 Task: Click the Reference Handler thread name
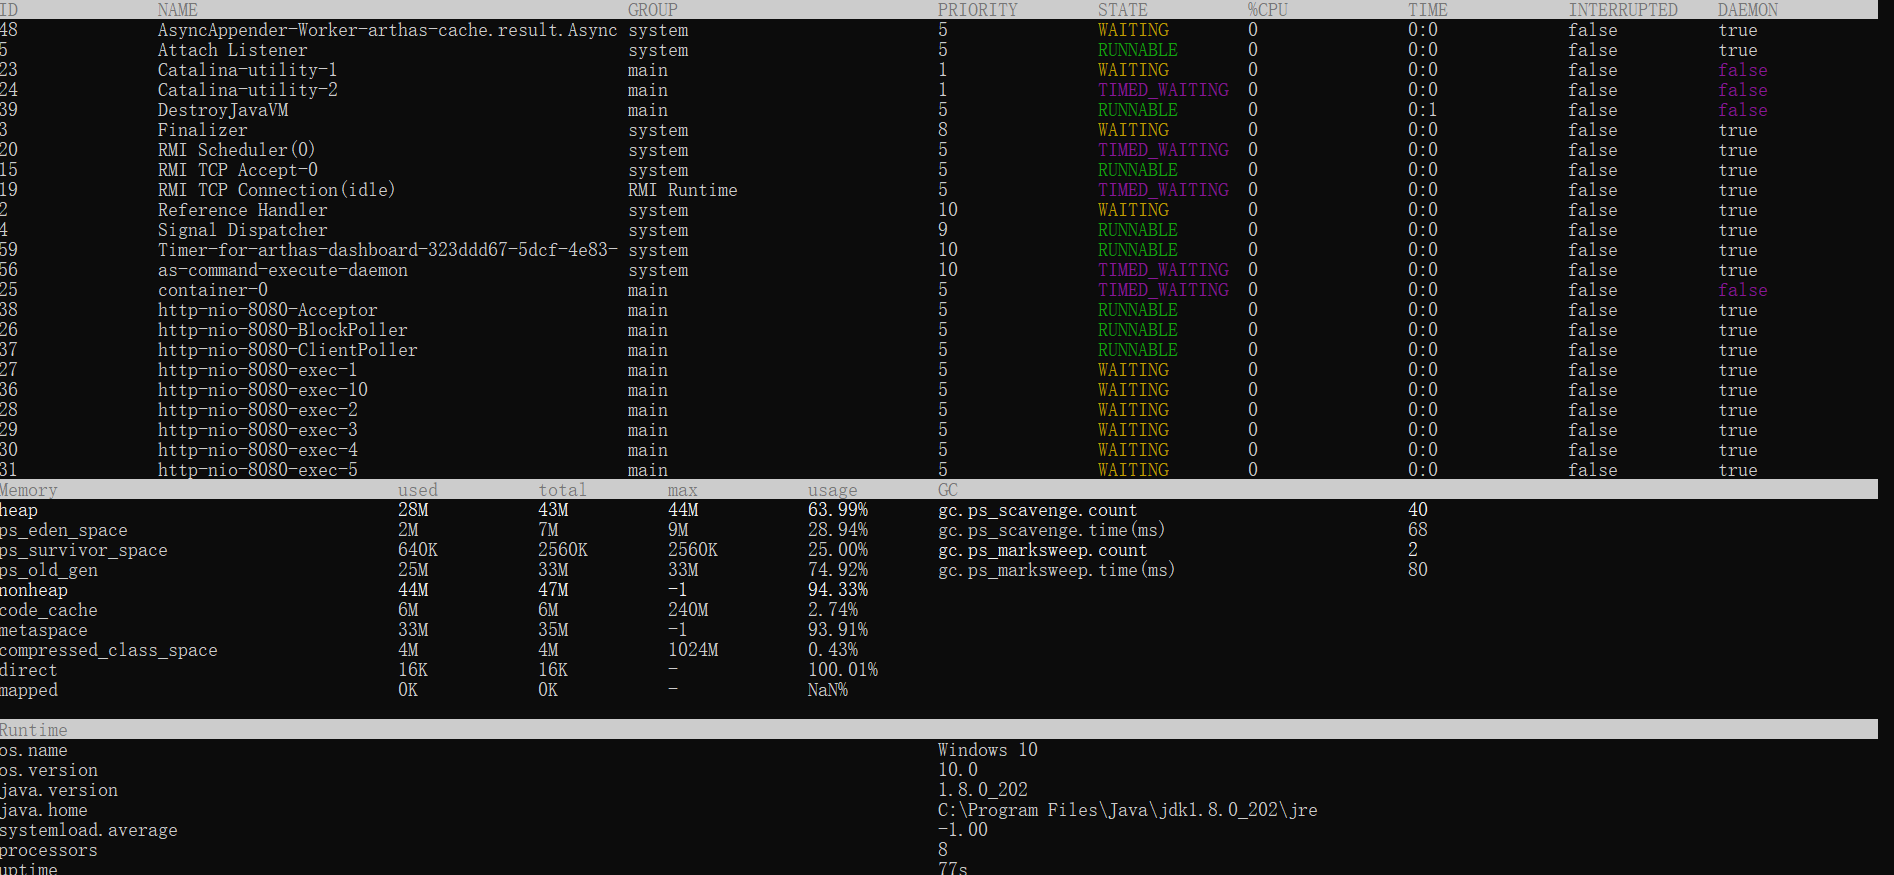(x=242, y=210)
